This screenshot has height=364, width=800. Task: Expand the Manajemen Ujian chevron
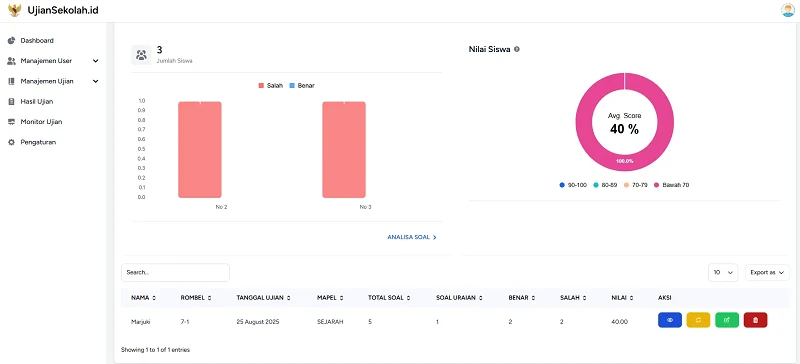pyautogui.click(x=95, y=81)
